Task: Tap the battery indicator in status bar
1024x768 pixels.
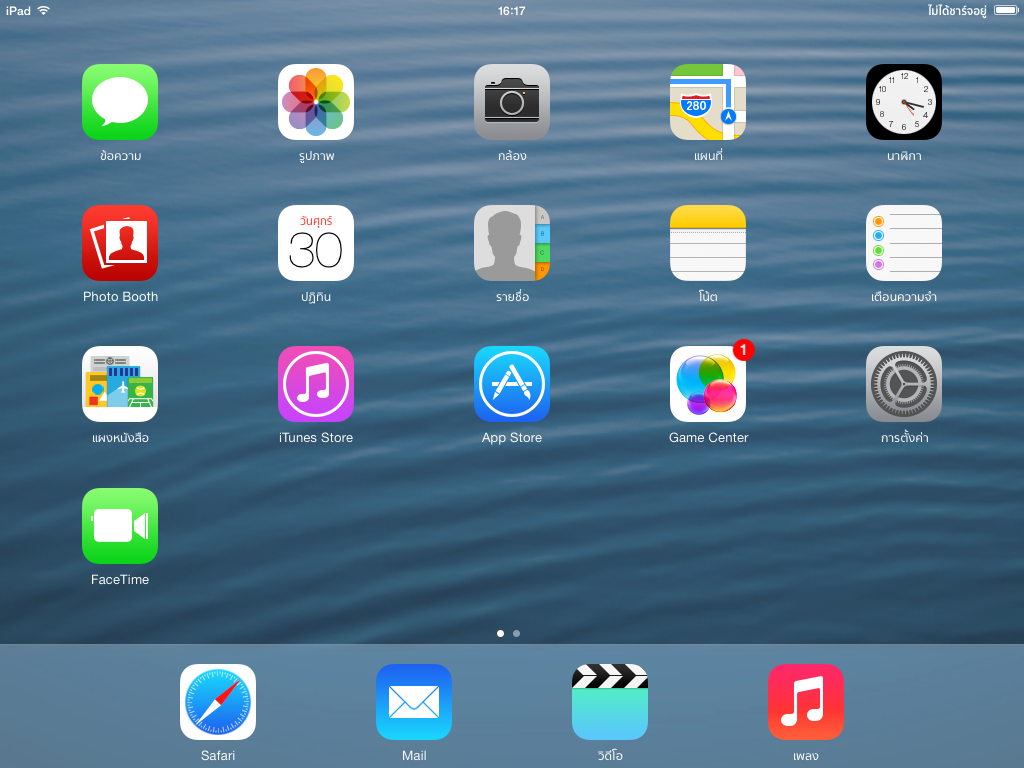Action: click(1006, 10)
